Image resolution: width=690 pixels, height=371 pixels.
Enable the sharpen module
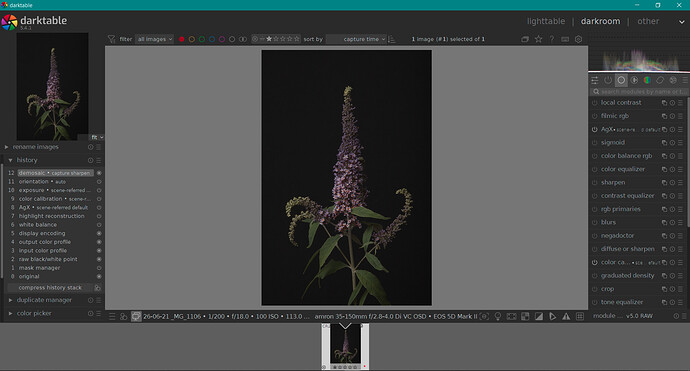click(x=595, y=183)
